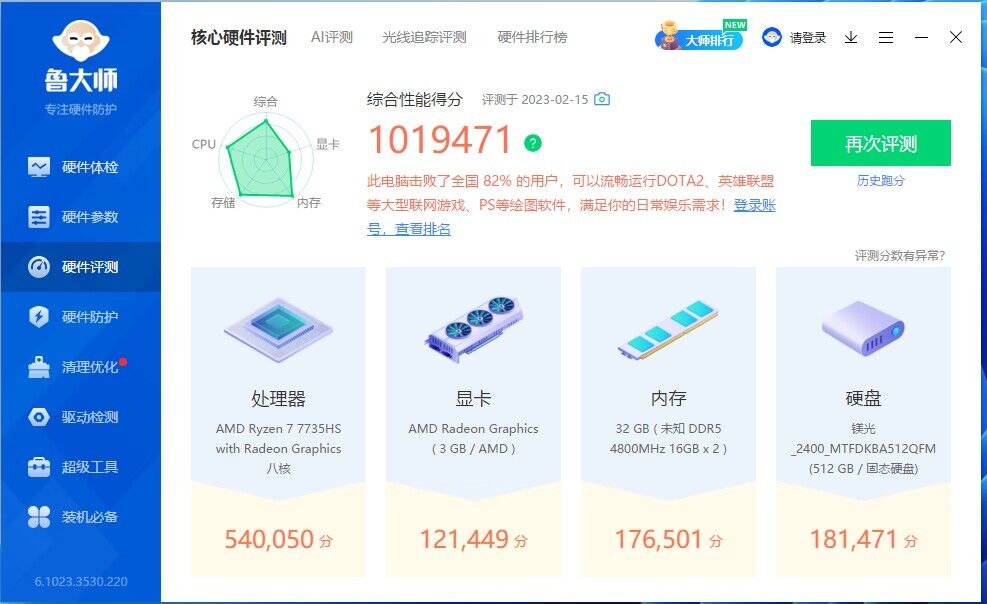Screen dimensions: 987x604
Task: Click the camera screenshot icon next to test date
Action: (x=601, y=100)
